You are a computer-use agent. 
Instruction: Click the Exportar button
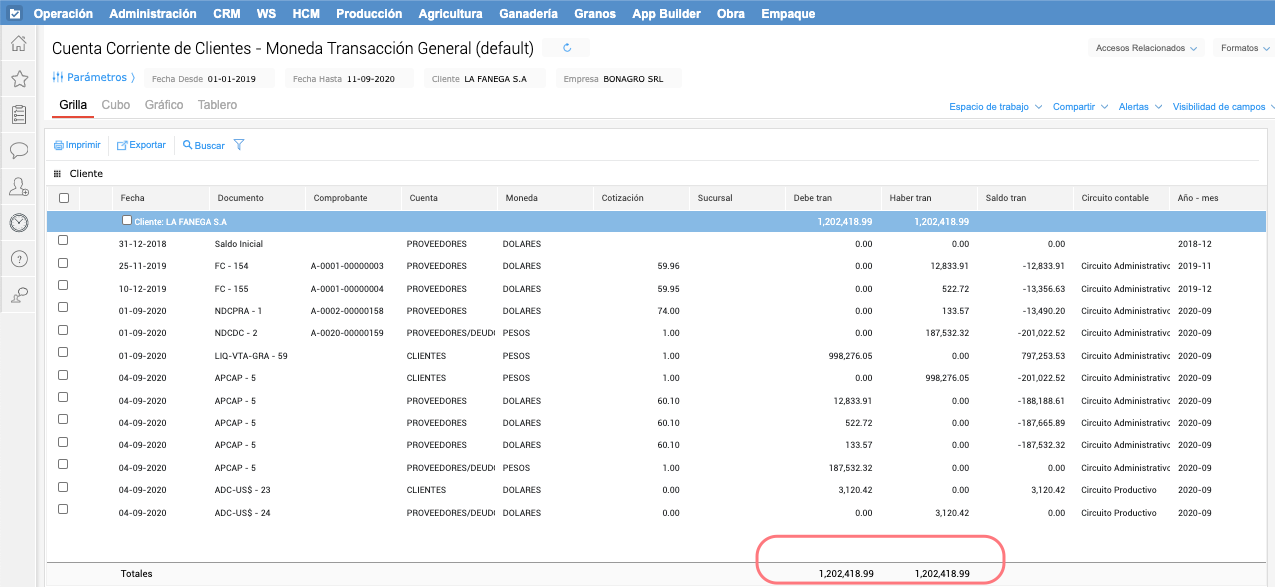[141, 145]
